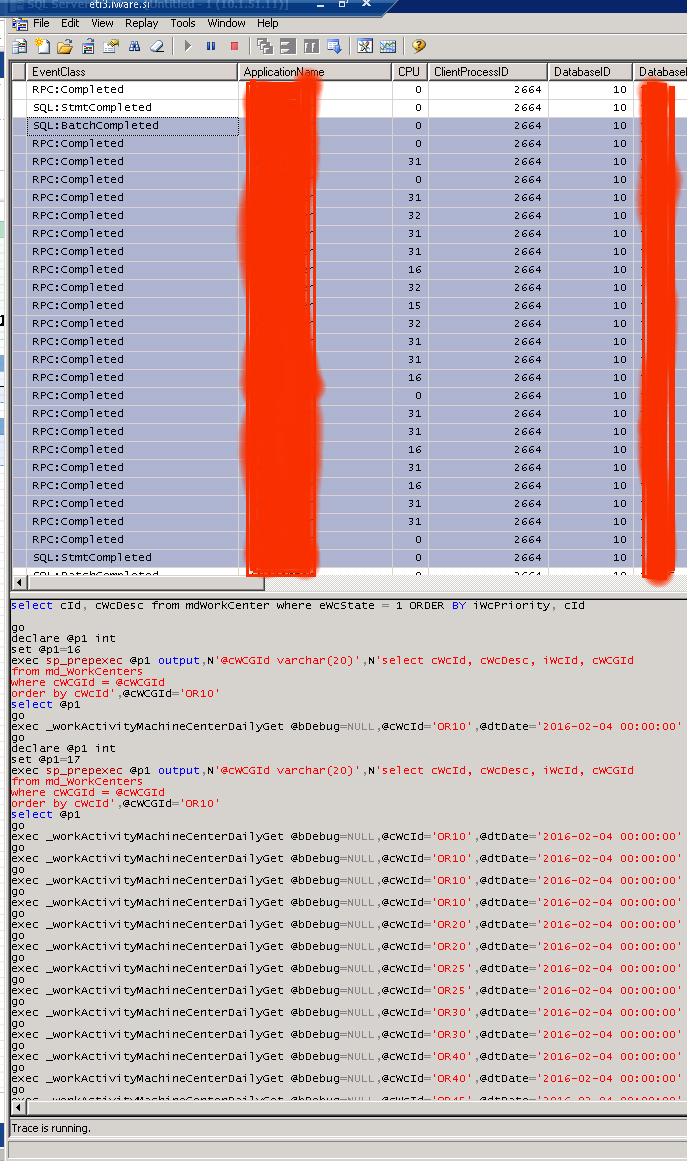The image size is (687, 1161).
Task: Close the Profiler window
Action: 366,4
